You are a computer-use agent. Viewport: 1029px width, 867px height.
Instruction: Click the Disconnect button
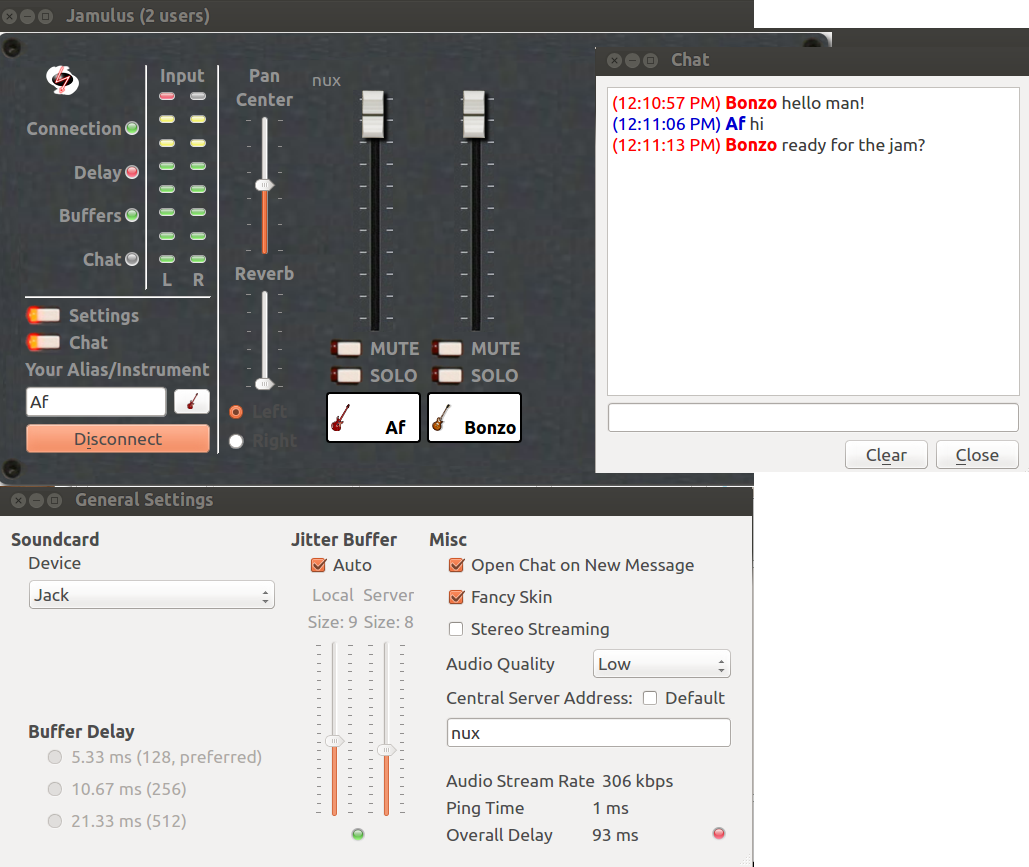(118, 438)
